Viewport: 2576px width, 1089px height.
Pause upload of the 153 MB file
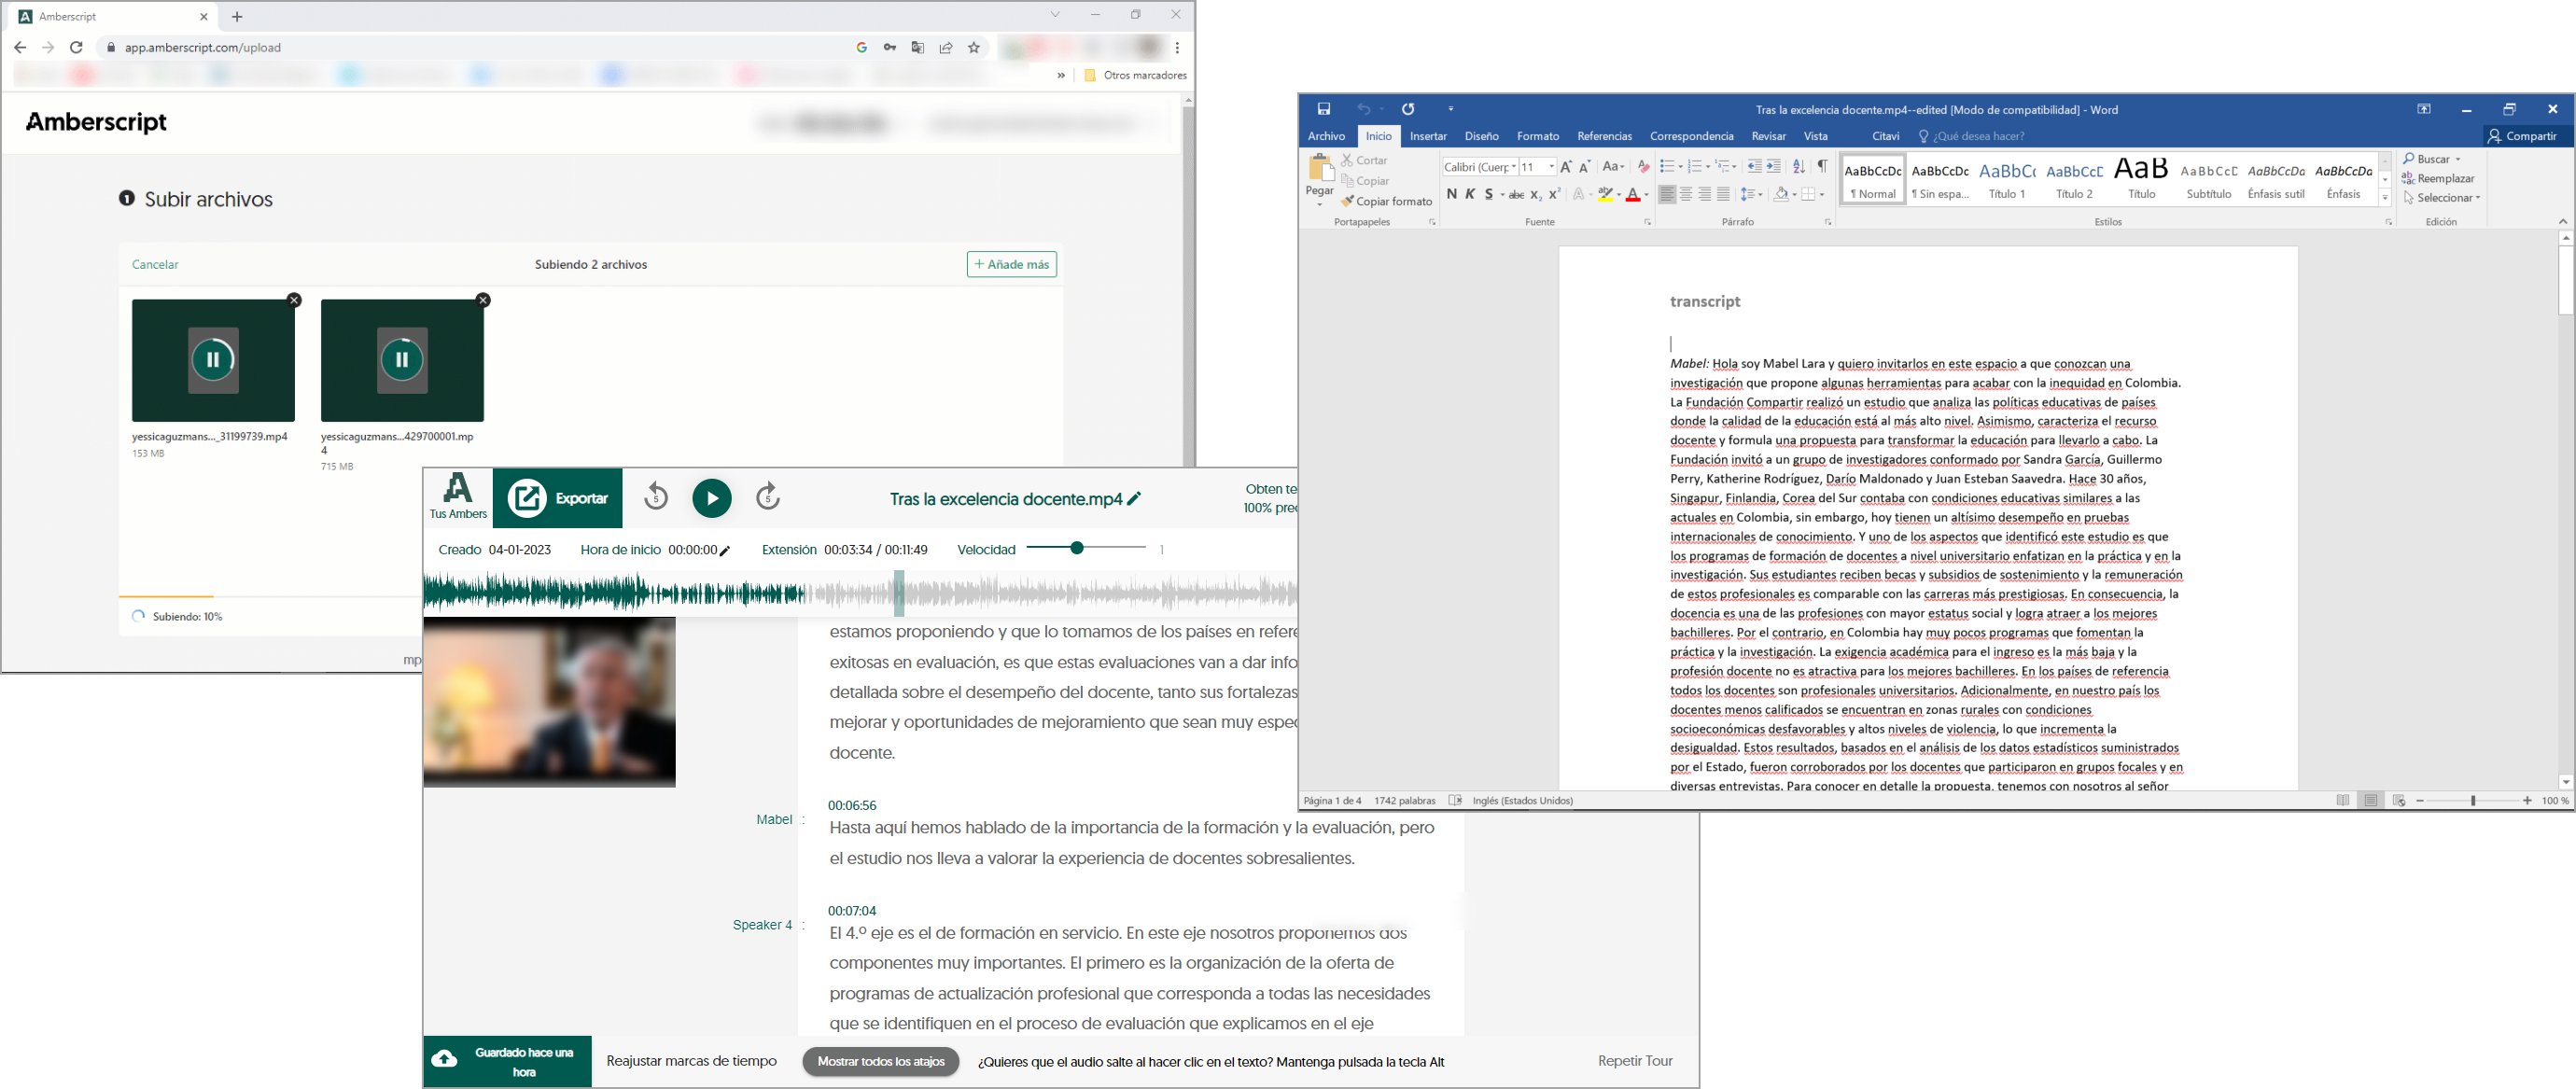[213, 360]
